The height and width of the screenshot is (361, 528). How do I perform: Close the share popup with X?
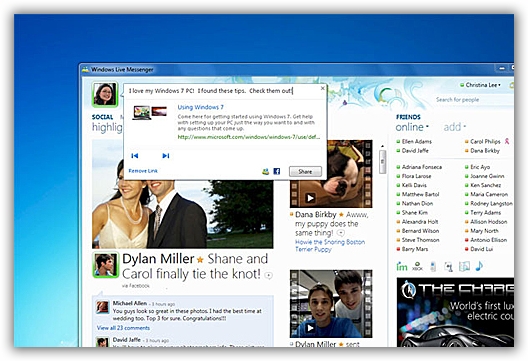click(322, 88)
